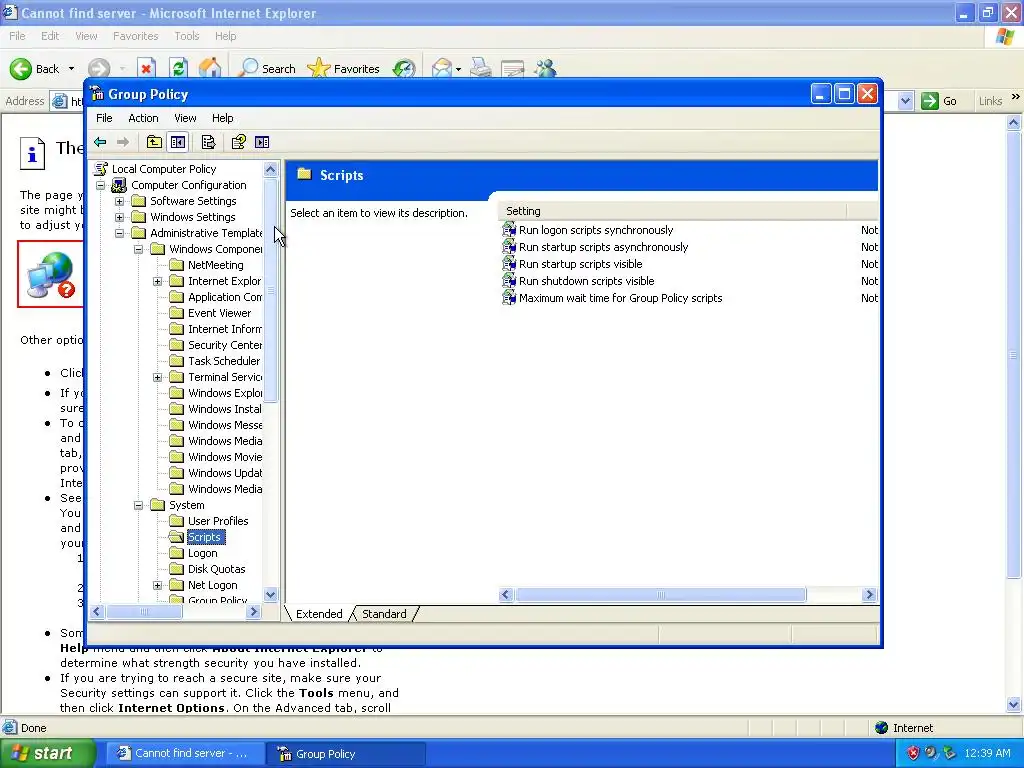Open the Help menu in Group Policy

tap(222, 118)
